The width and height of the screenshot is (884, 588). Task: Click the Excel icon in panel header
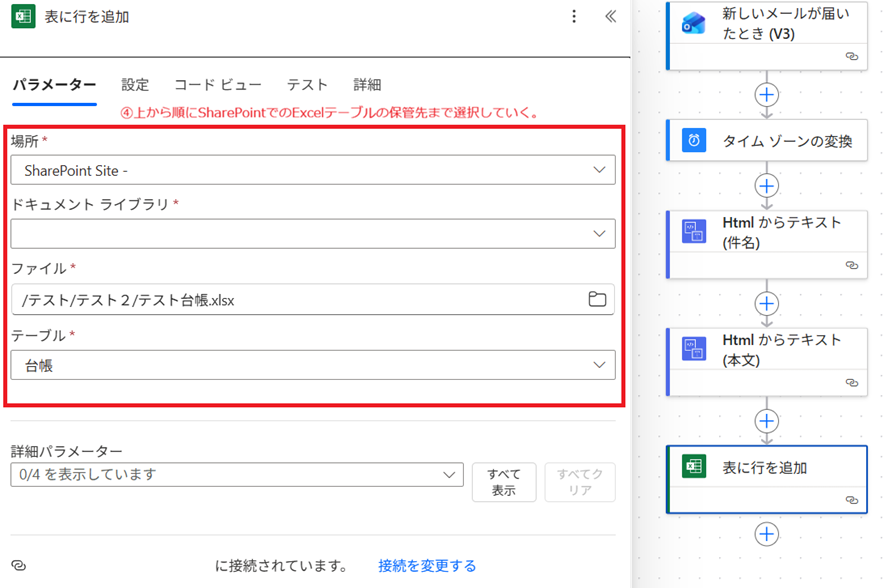point(23,17)
